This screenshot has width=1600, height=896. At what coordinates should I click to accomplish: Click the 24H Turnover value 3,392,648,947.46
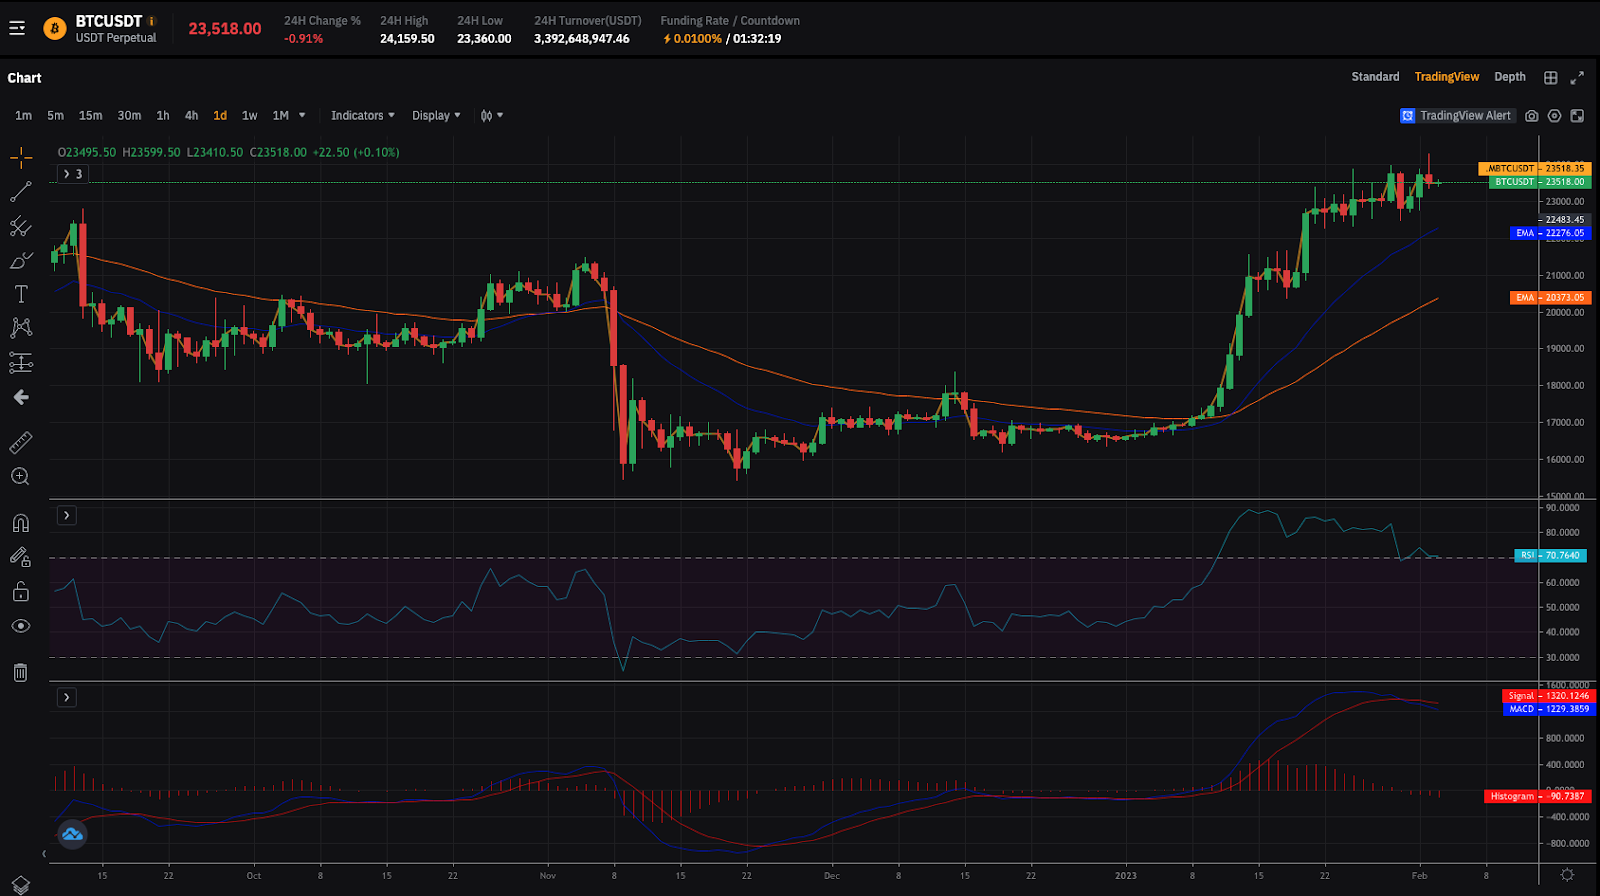click(582, 39)
